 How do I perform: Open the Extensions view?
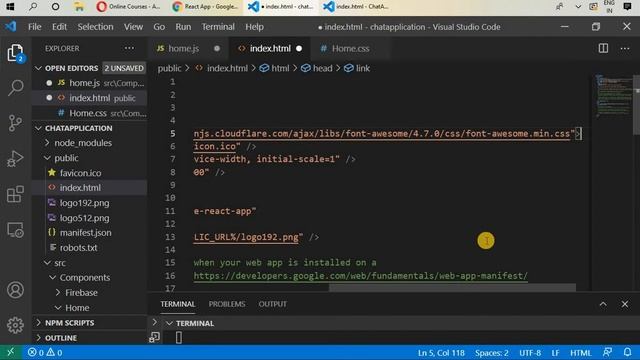pyautogui.click(x=16, y=194)
